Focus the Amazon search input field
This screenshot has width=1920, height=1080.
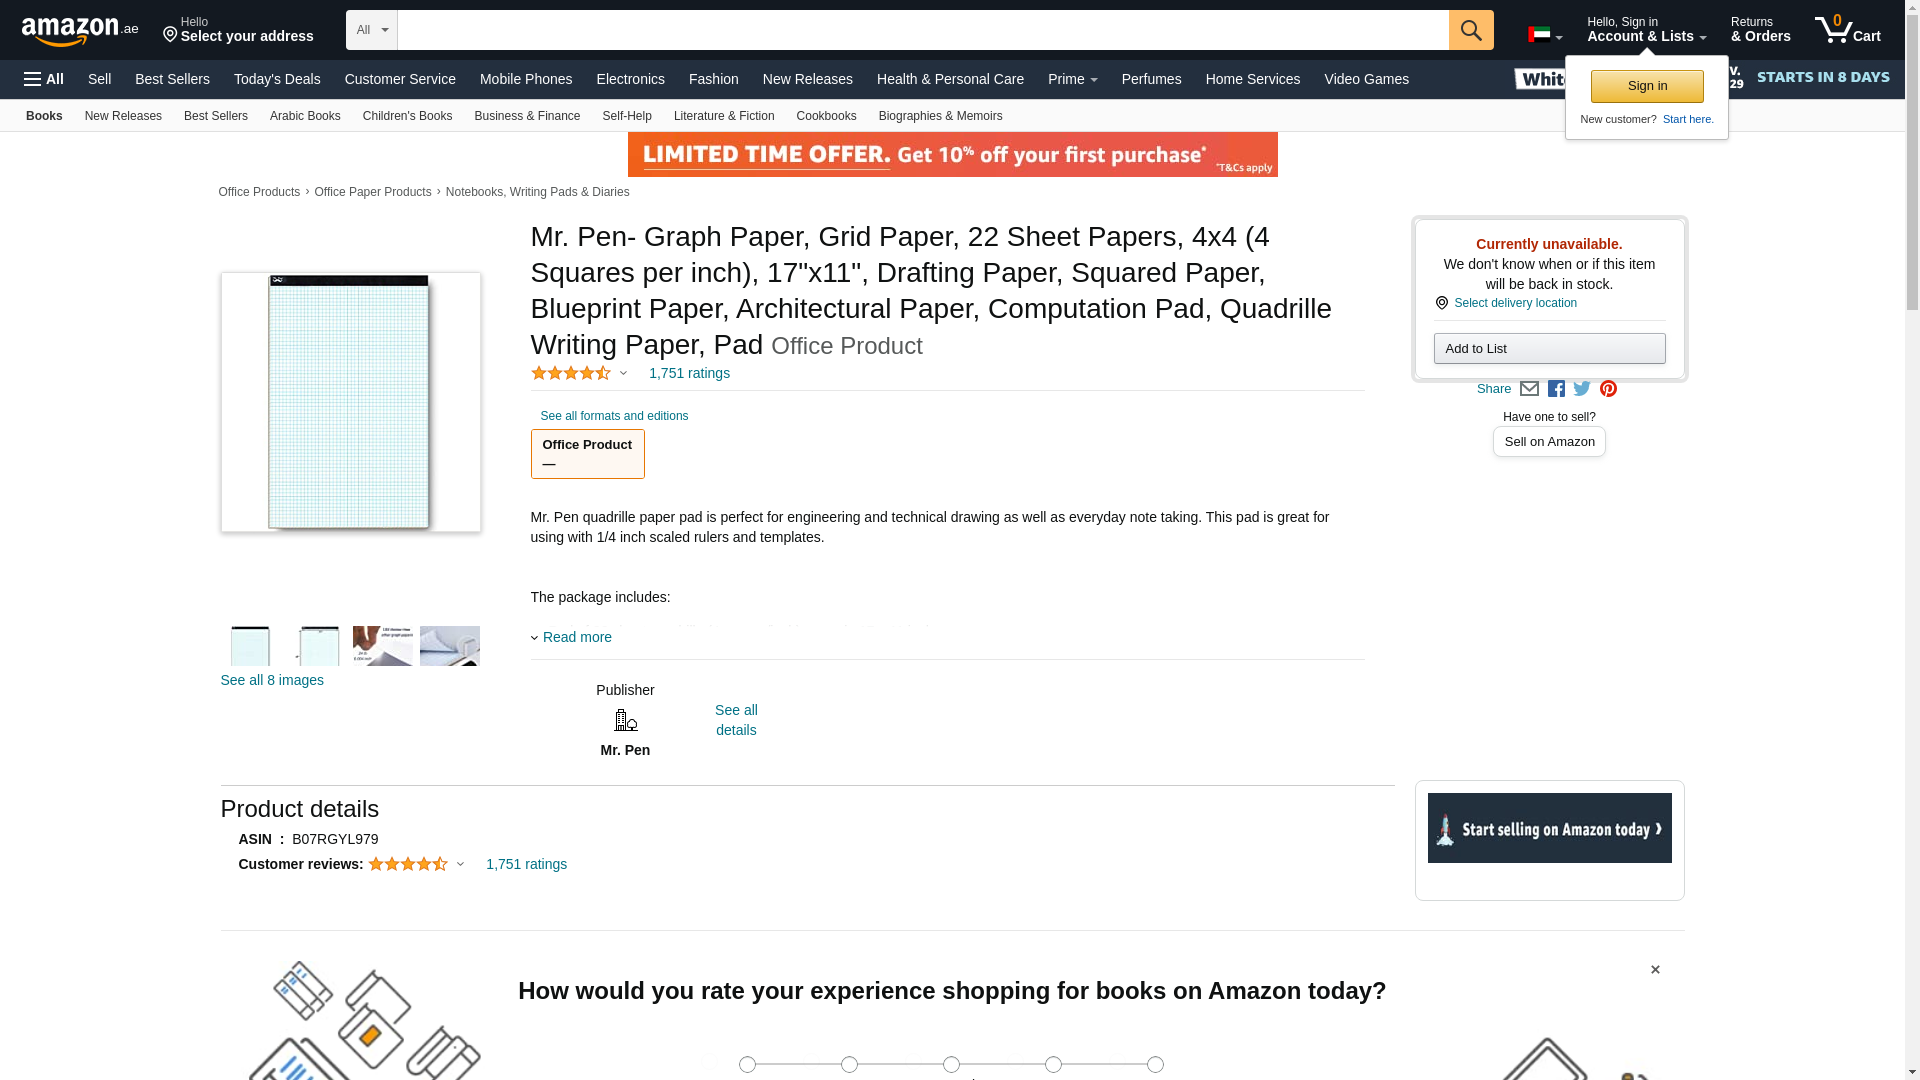tap(923, 30)
